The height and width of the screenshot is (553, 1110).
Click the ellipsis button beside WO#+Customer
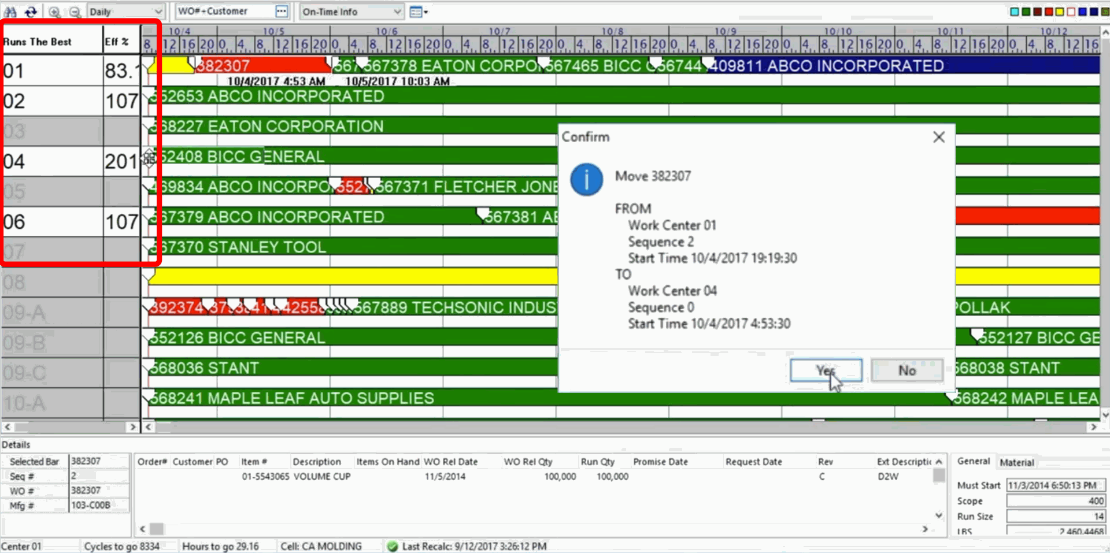click(x=282, y=11)
